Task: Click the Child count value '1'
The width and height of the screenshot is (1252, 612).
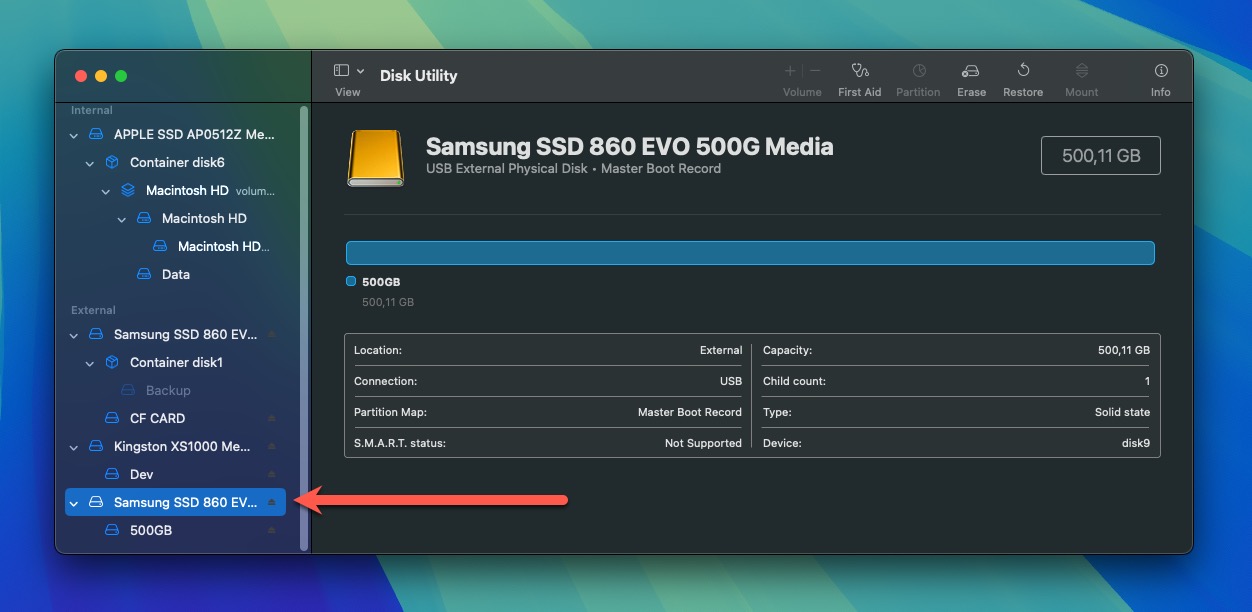Action: click(x=1147, y=381)
